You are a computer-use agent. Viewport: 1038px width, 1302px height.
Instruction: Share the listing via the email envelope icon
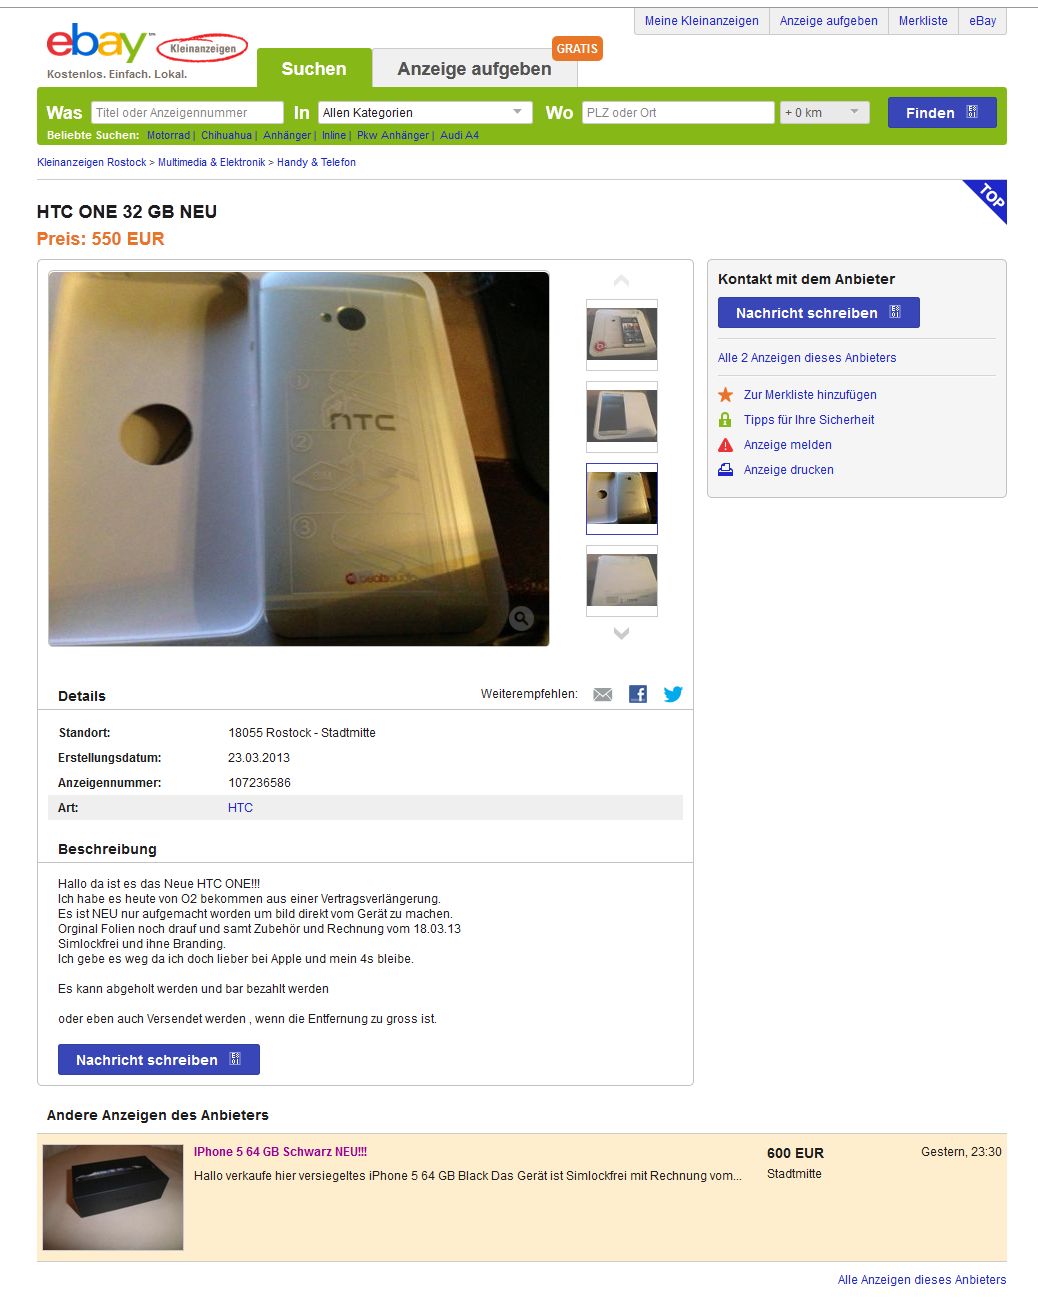[602, 694]
